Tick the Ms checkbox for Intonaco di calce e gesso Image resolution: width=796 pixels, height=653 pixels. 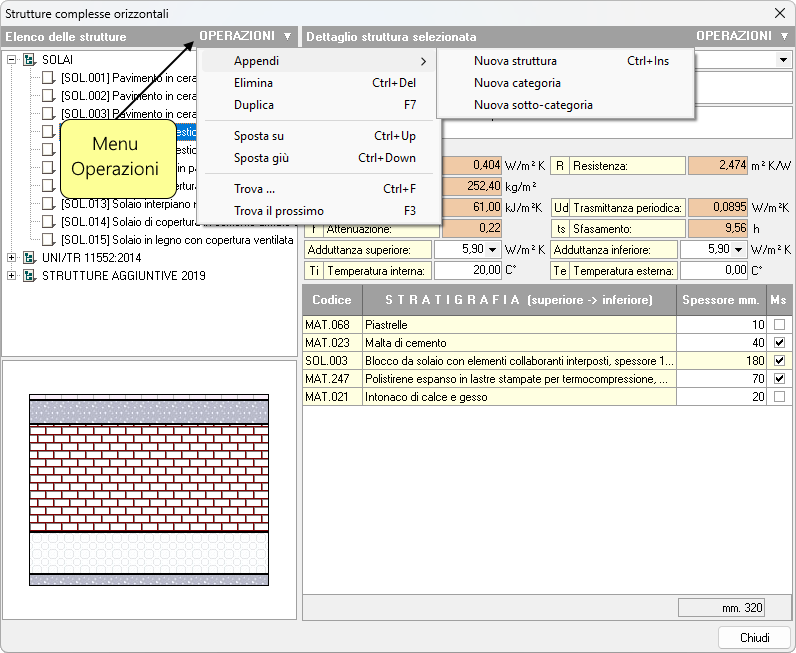779,397
